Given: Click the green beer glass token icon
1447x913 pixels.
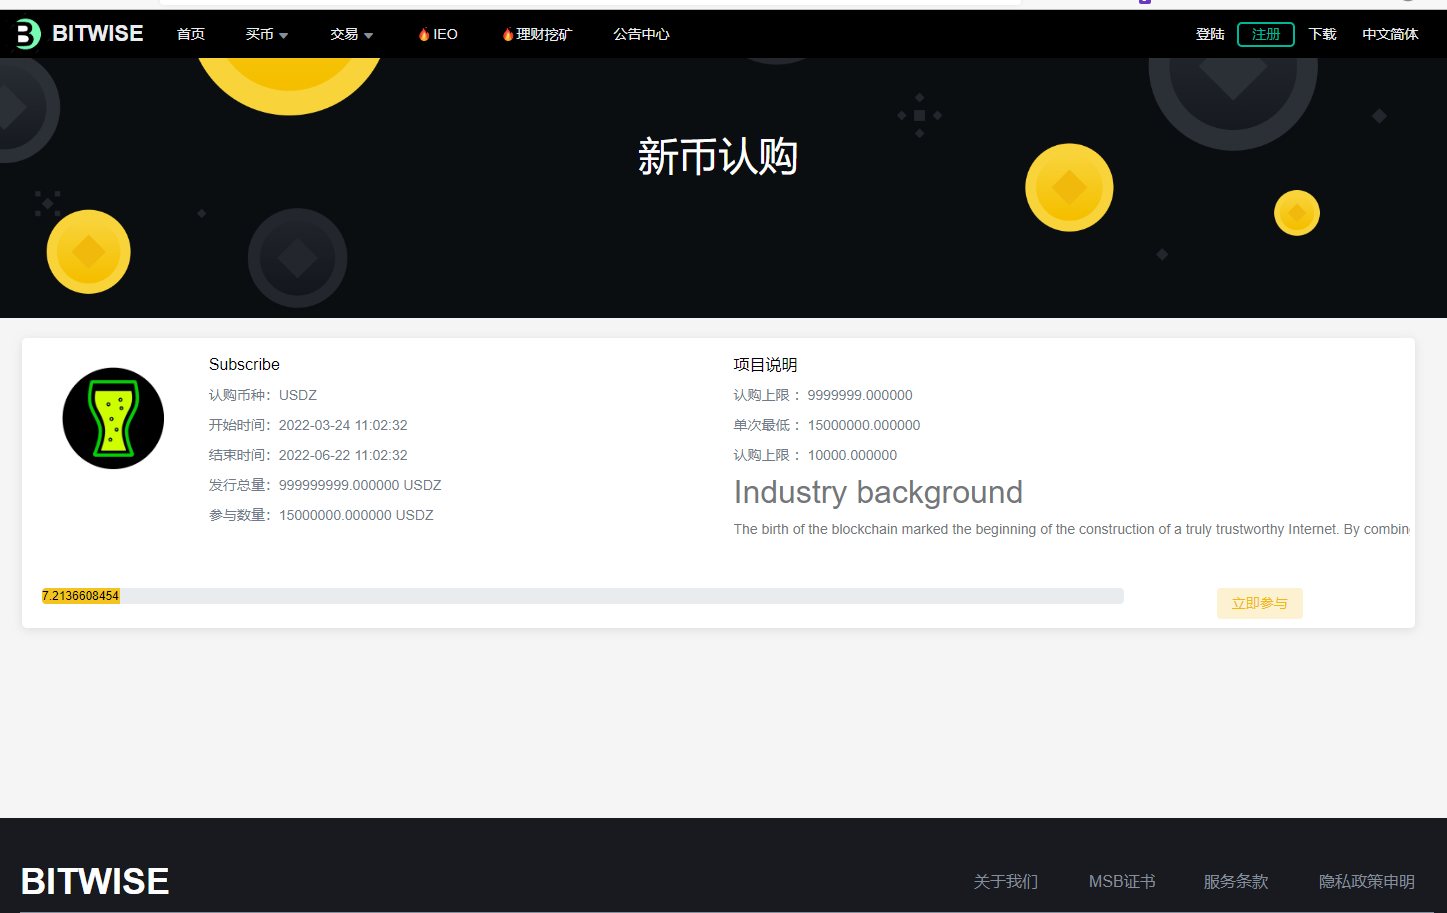Looking at the screenshot, I should coord(113,418).
